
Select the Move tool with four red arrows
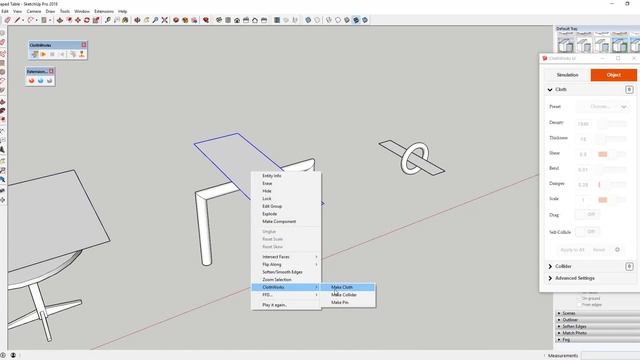click(x=78, y=20)
